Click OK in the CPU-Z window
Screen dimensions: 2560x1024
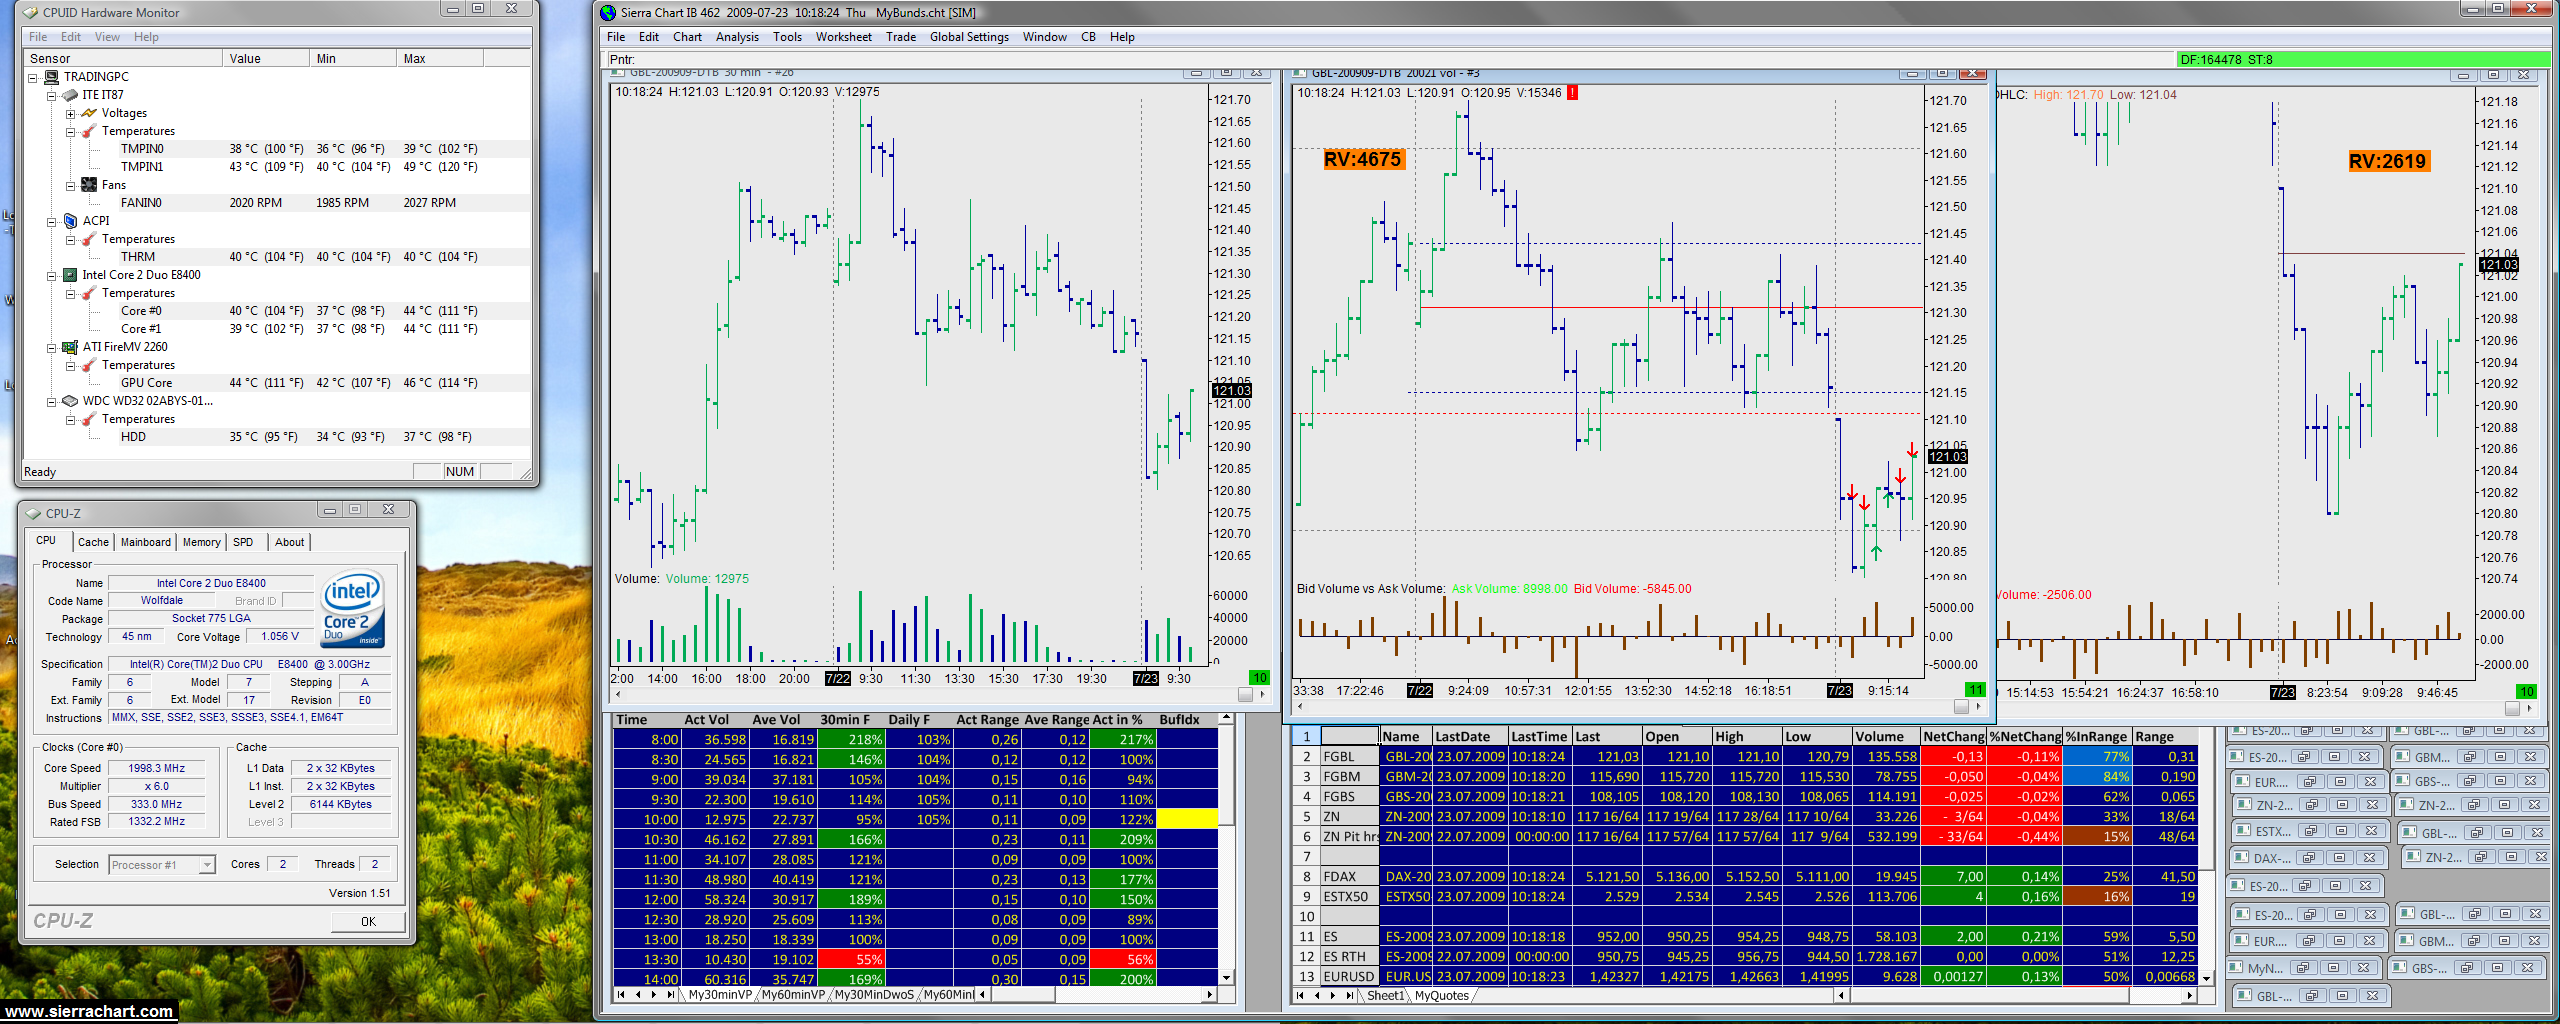pyautogui.click(x=368, y=922)
